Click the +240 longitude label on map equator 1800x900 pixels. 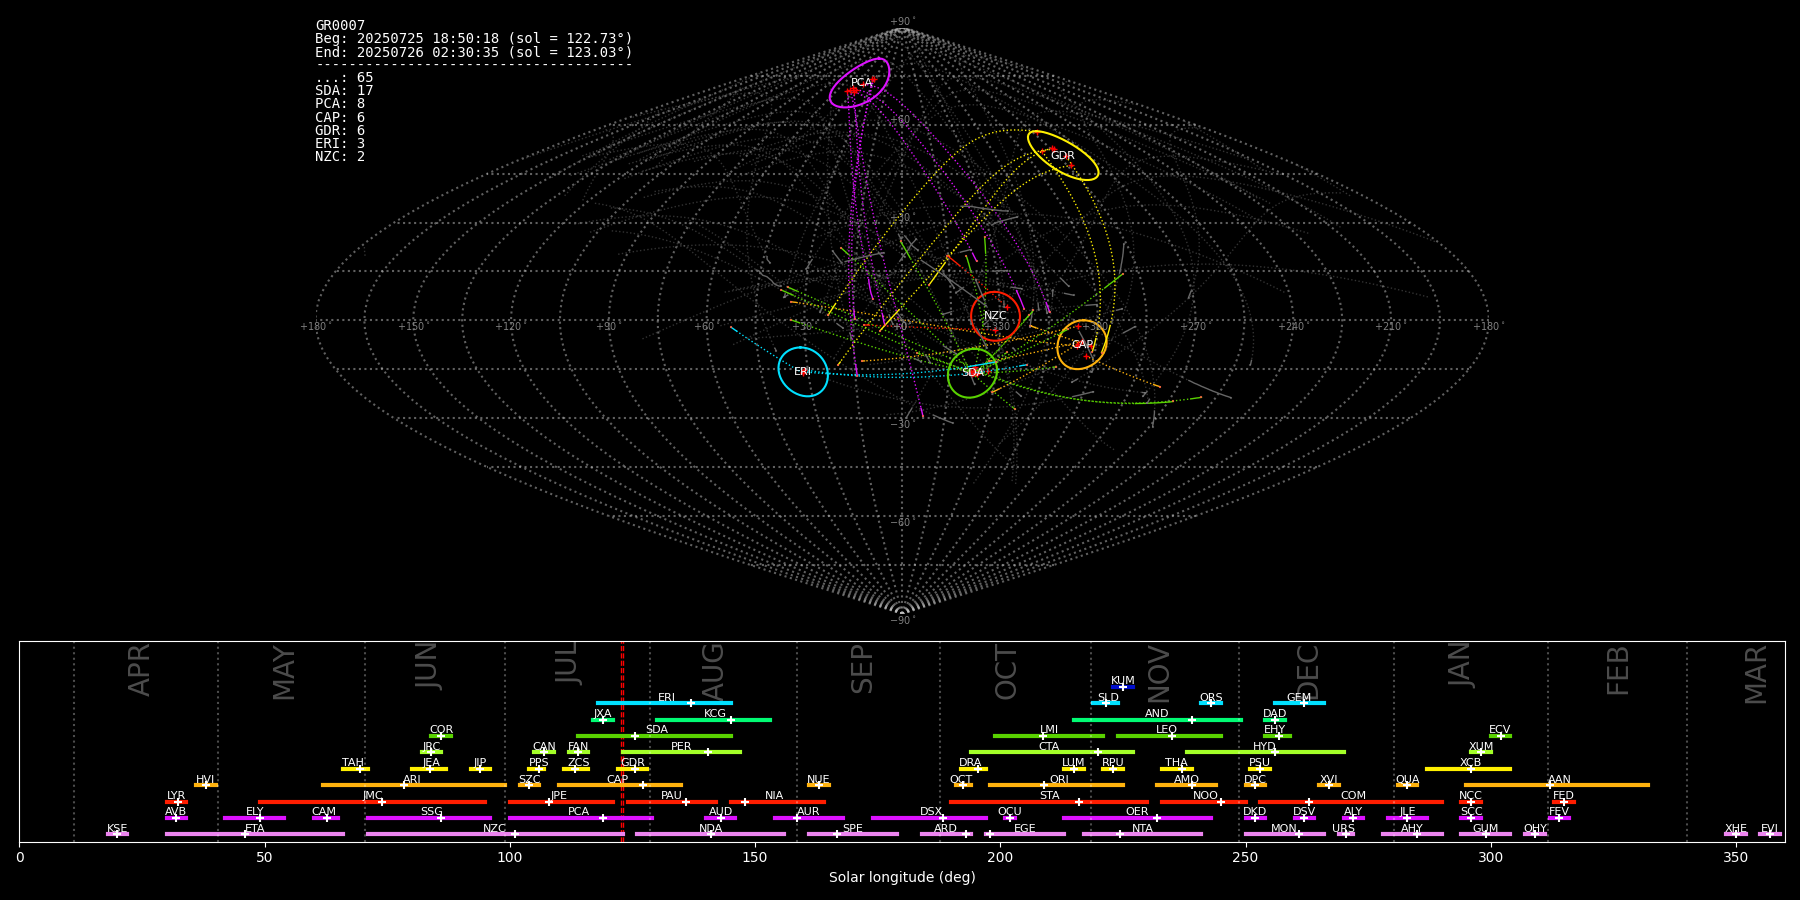(x=1291, y=327)
